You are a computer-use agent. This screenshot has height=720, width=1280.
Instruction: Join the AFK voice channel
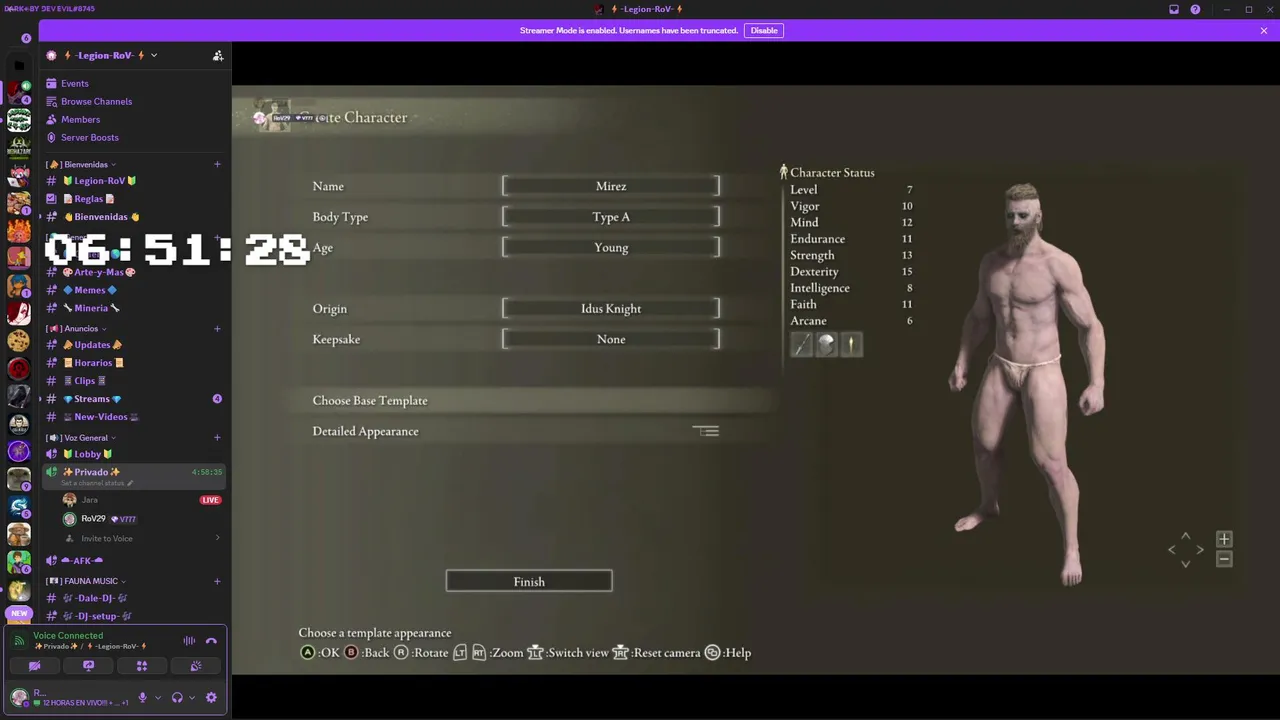(x=82, y=561)
